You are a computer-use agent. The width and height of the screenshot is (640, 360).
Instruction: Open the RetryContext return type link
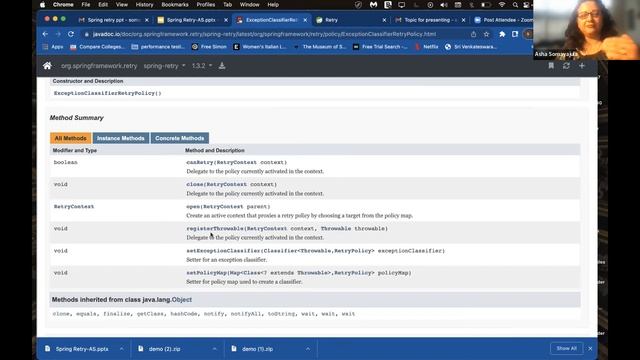pos(74,207)
